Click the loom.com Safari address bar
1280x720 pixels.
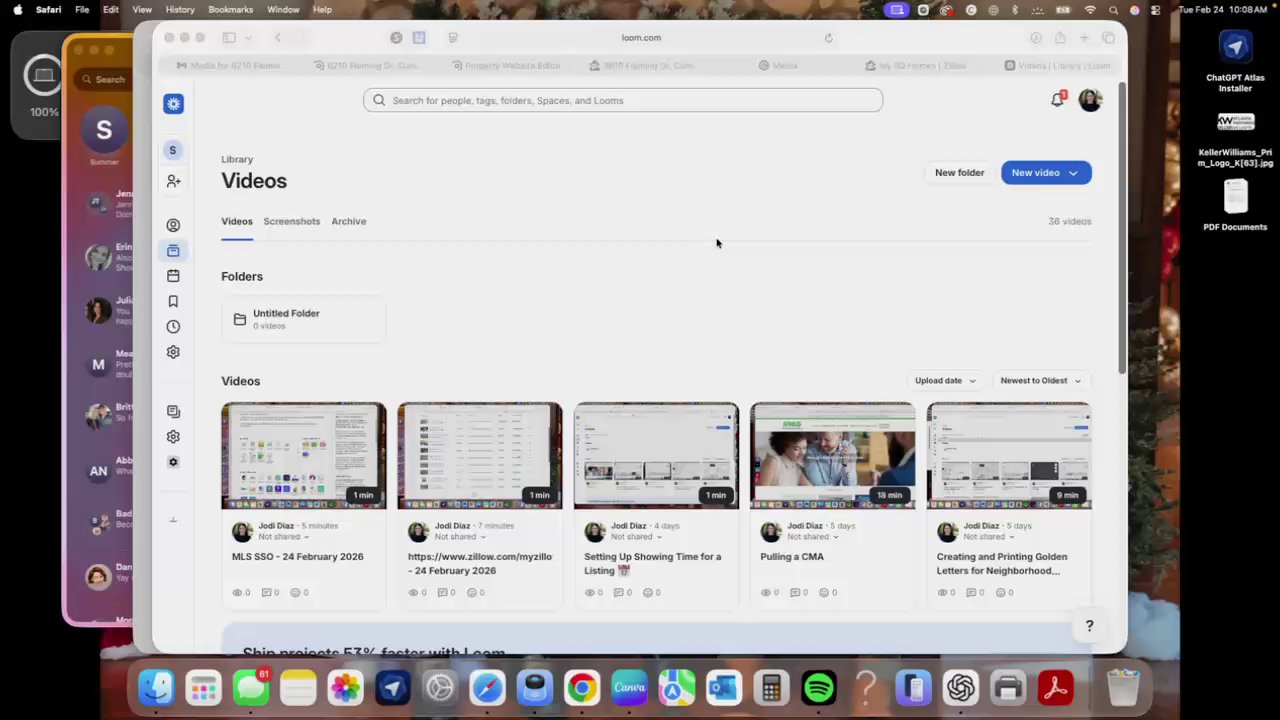(x=641, y=38)
